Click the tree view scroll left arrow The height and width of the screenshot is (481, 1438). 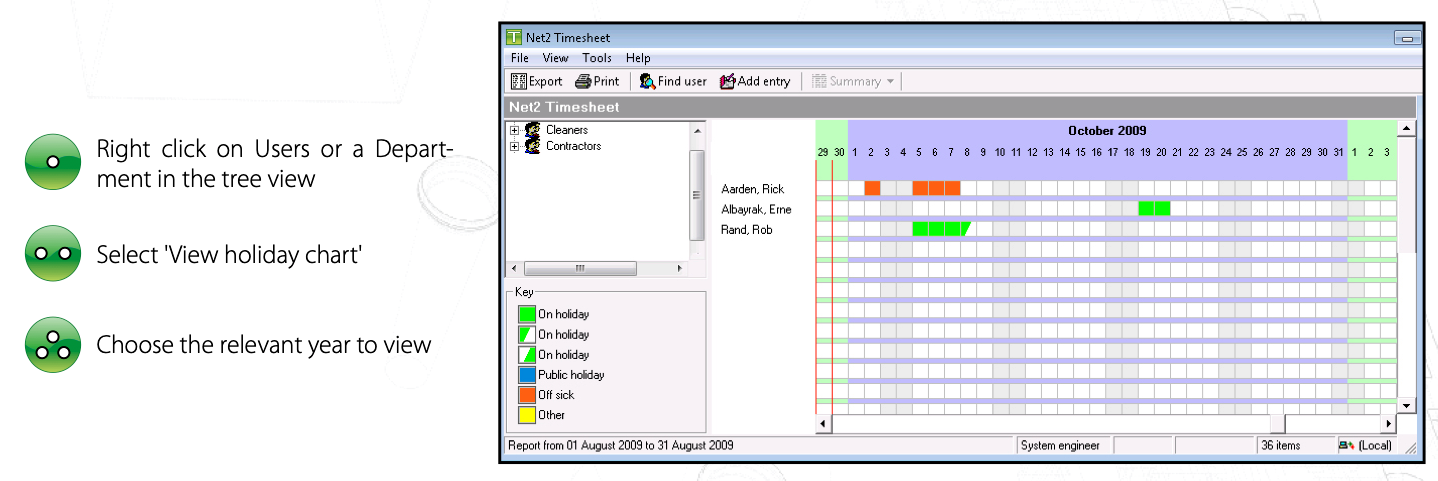[x=514, y=269]
